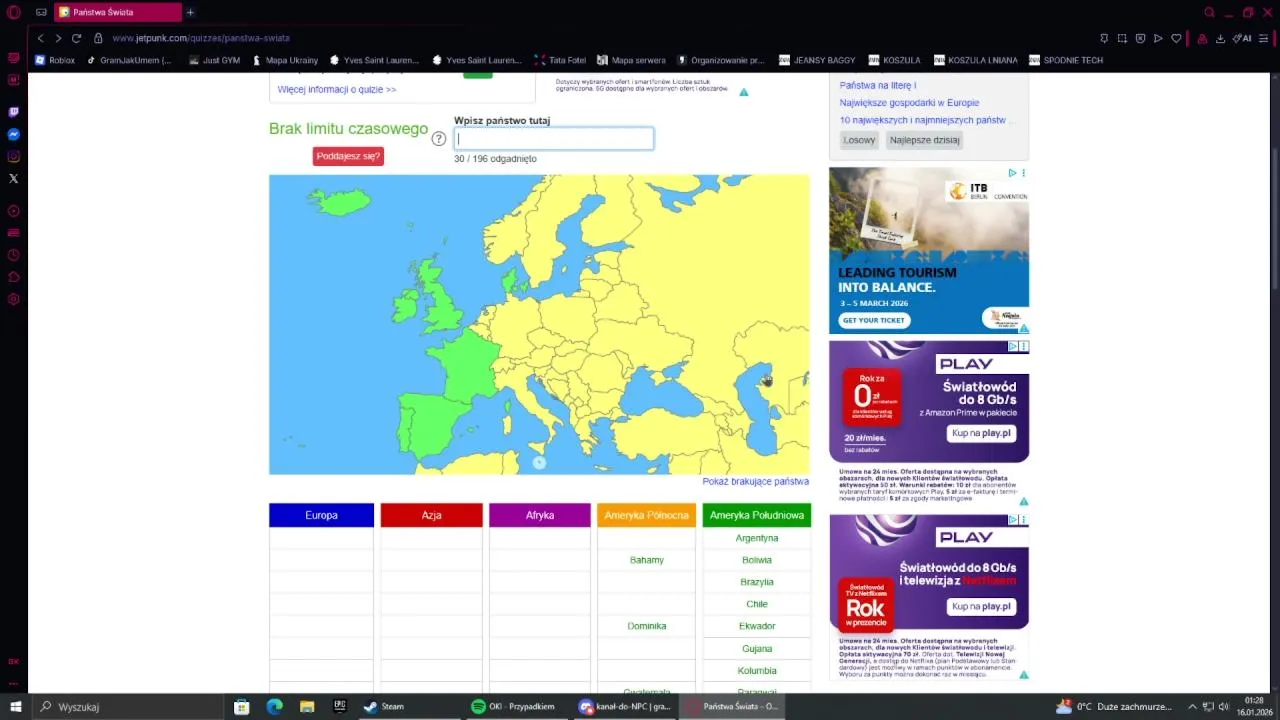
Task: Open Windows Start menu
Action: pos(15,706)
